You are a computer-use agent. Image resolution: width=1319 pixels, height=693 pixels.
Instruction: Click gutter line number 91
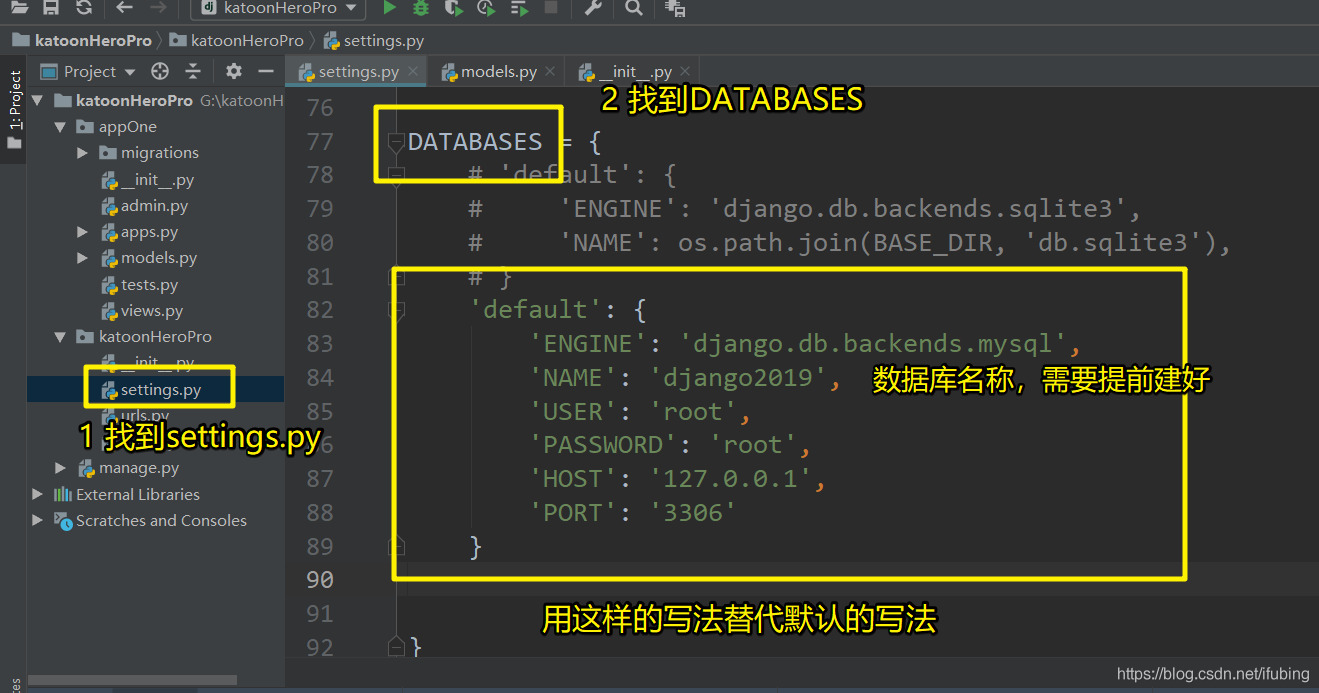(x=320, y=613)
